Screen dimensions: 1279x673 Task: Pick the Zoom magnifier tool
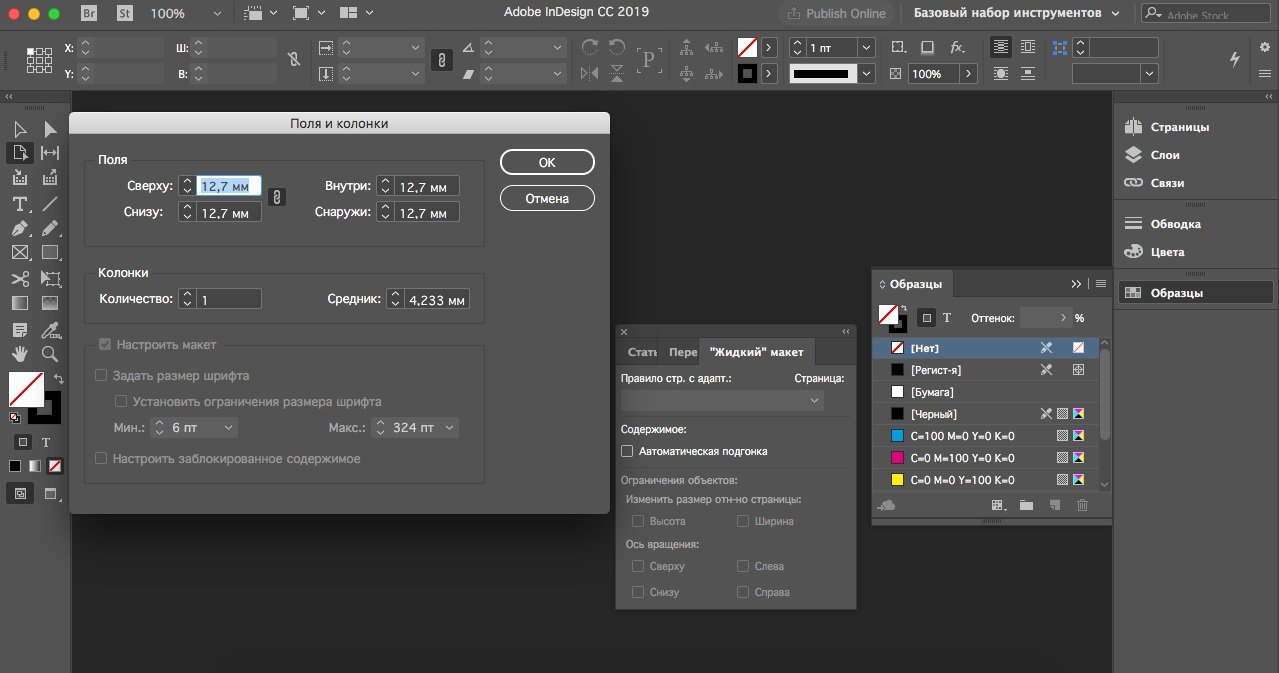(x=50, y=354)
